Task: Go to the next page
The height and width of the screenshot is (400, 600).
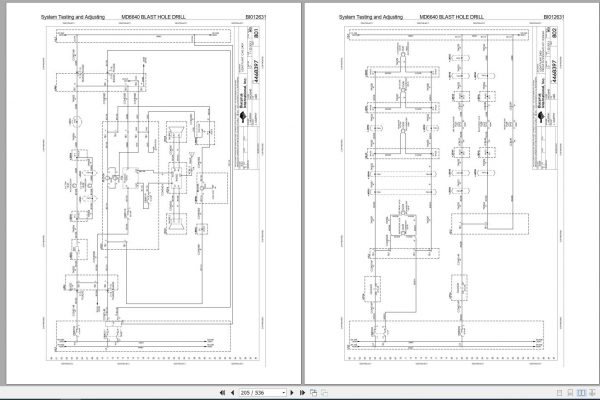Action: (x=292, y=393)
